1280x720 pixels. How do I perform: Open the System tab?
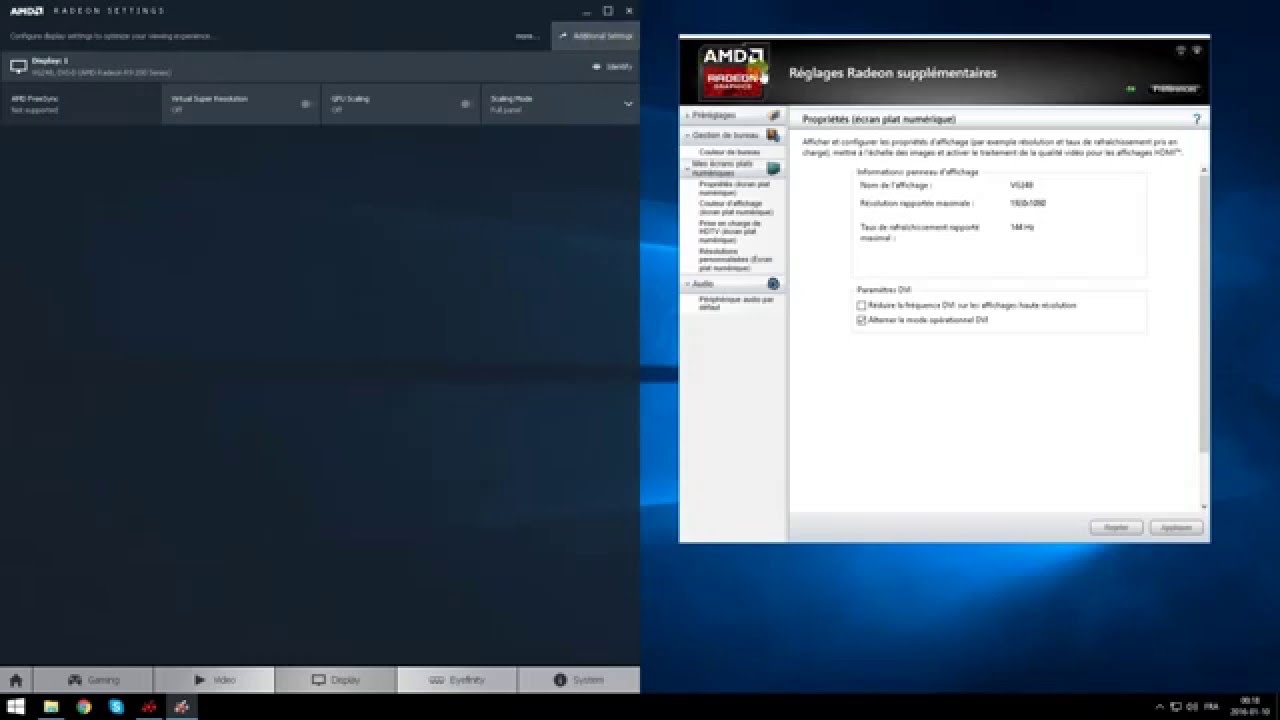(579, 680)
